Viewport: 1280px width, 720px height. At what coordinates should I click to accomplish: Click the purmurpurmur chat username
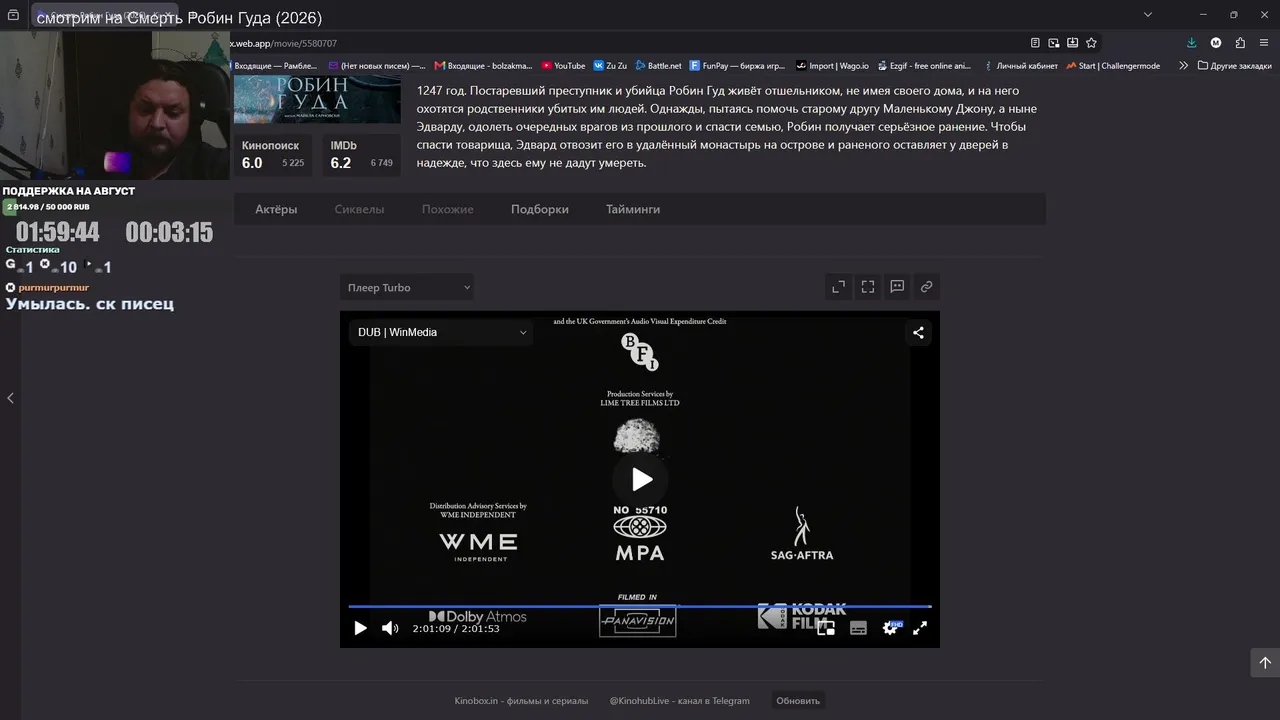(x=53, y=288)
